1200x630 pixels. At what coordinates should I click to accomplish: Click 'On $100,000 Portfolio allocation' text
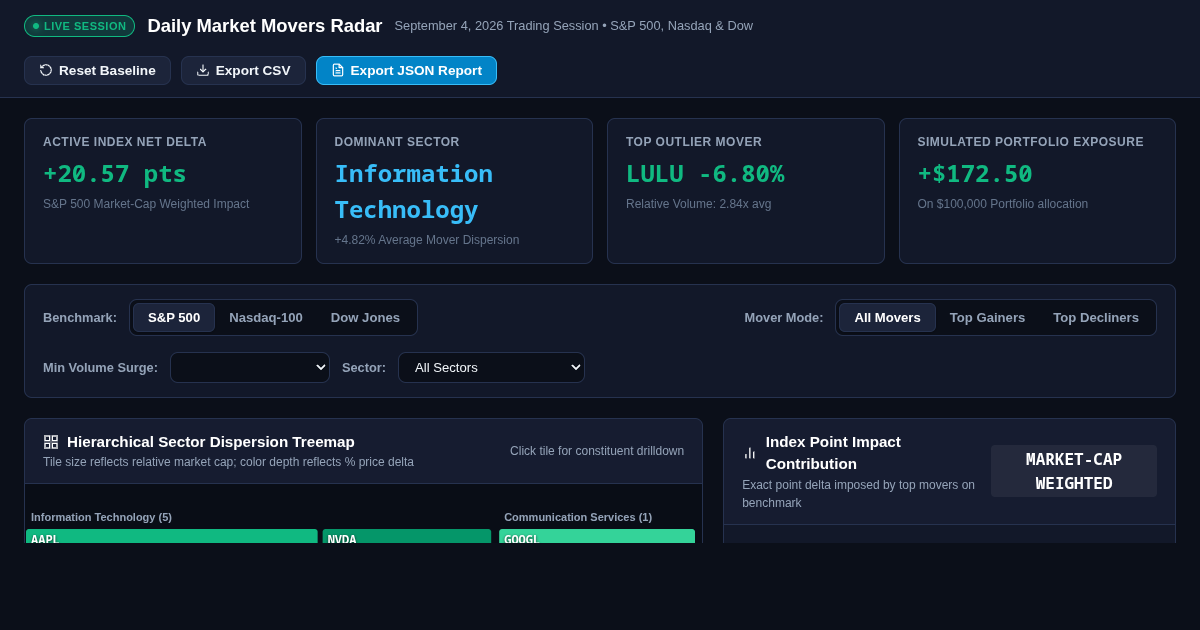coord(1003,204)
